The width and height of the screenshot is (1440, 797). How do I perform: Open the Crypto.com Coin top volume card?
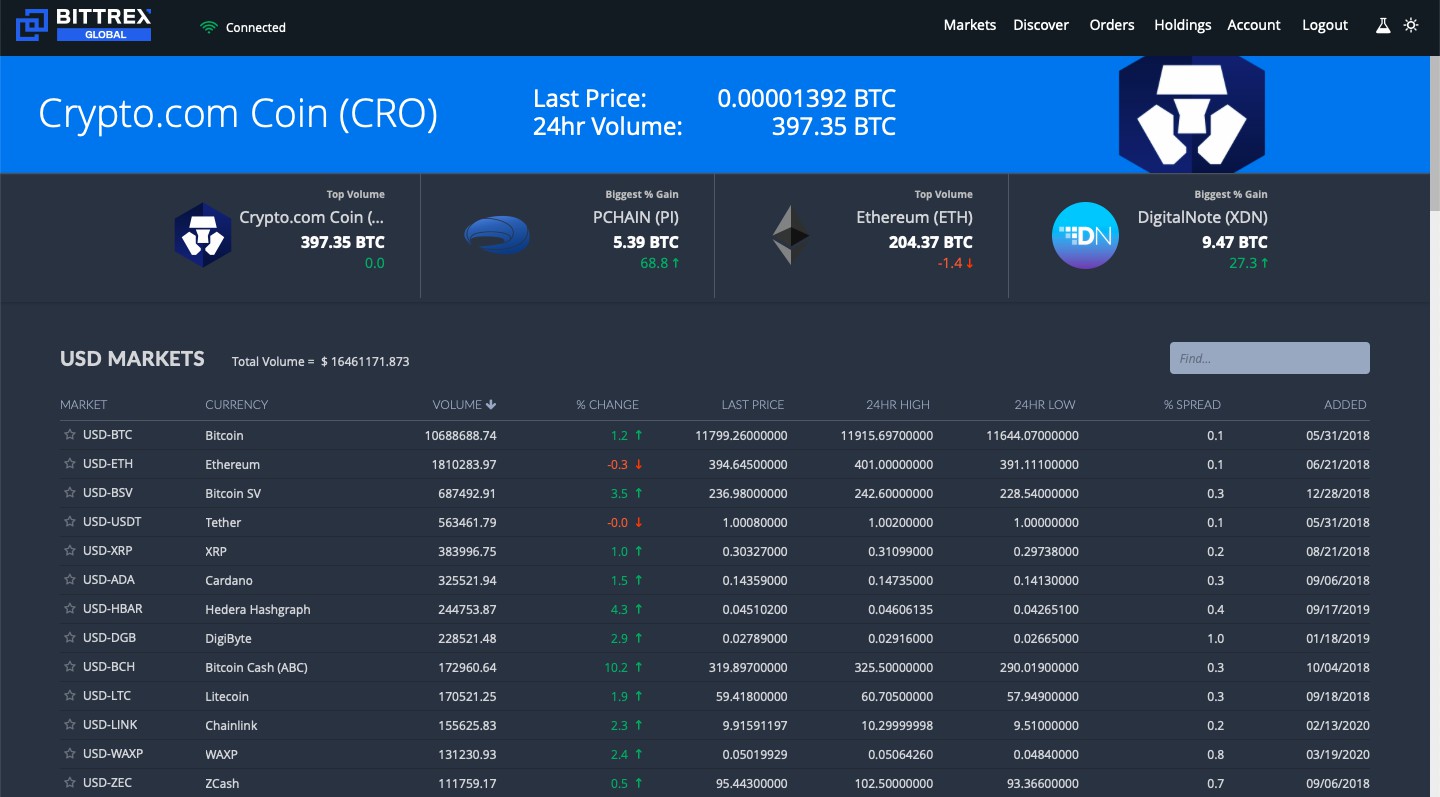click(x=279, y=235)
